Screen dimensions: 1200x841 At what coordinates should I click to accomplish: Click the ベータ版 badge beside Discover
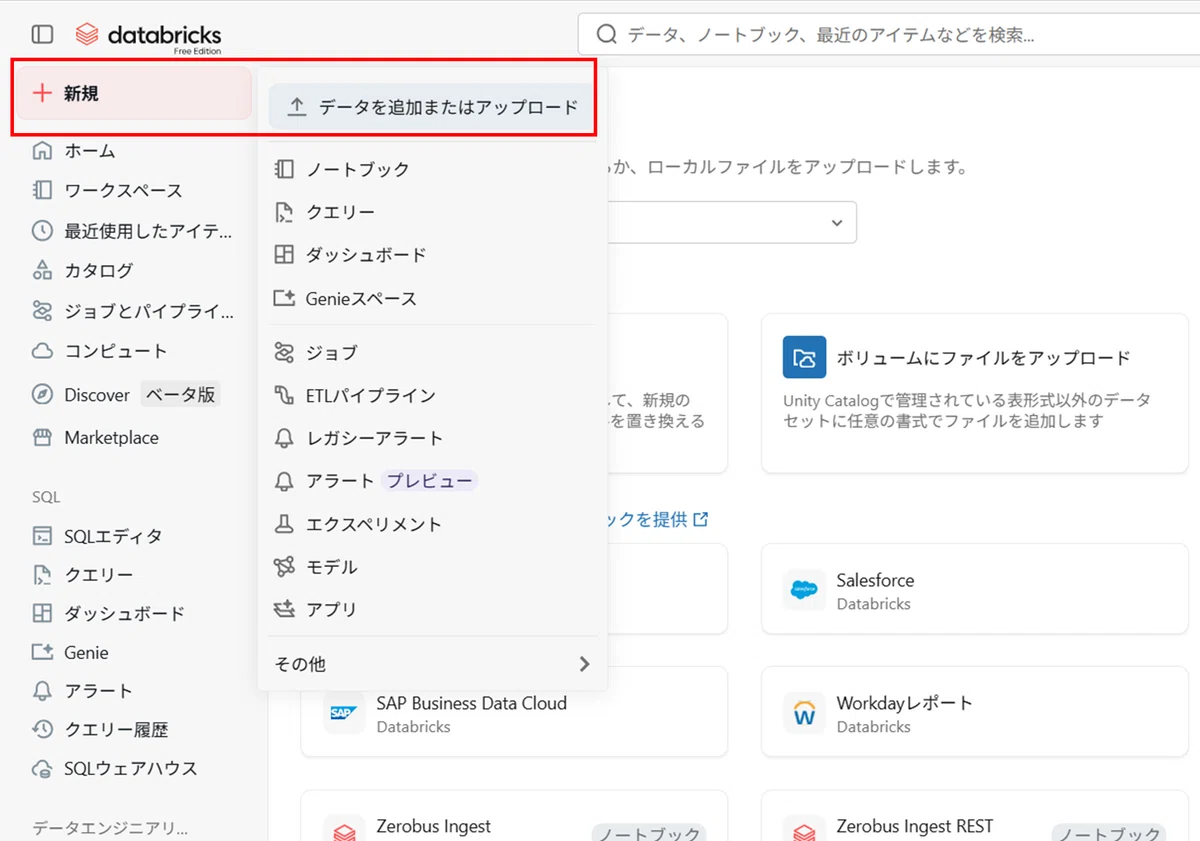[181, 394]
